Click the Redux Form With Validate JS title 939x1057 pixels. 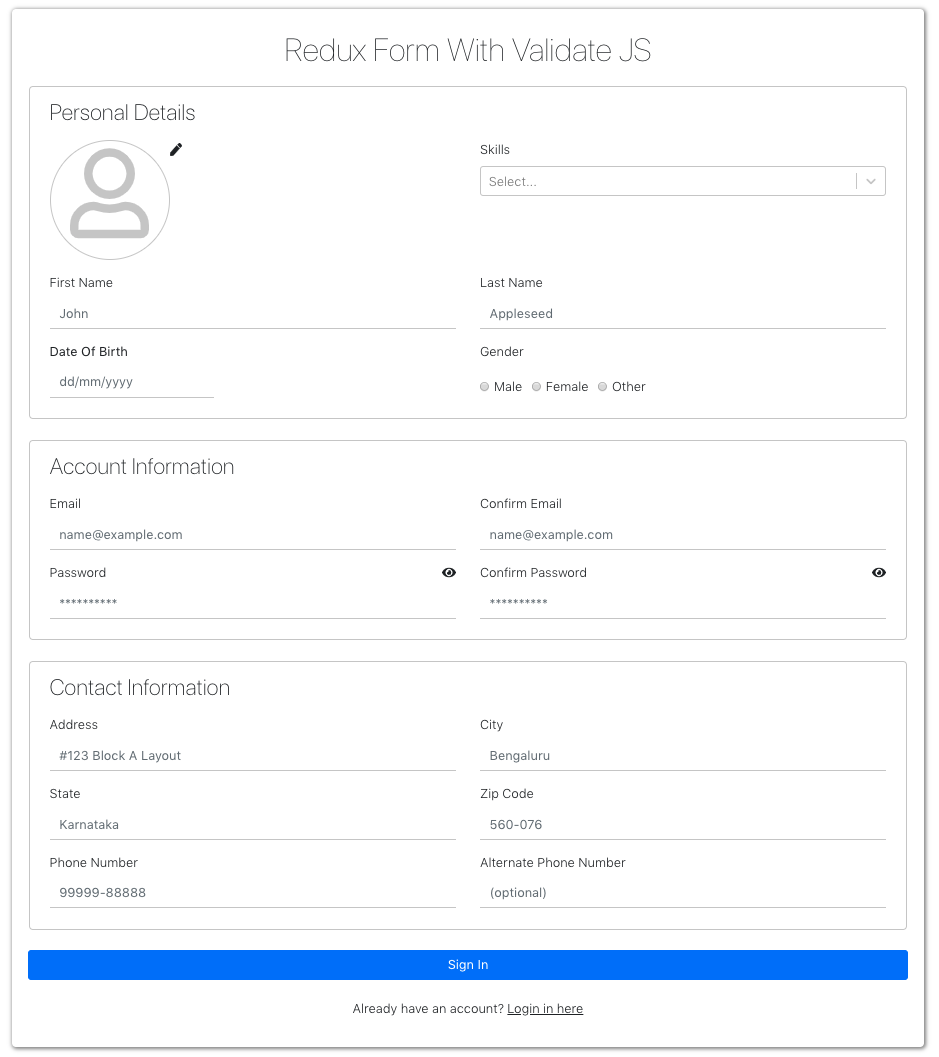tap(468, 51)
